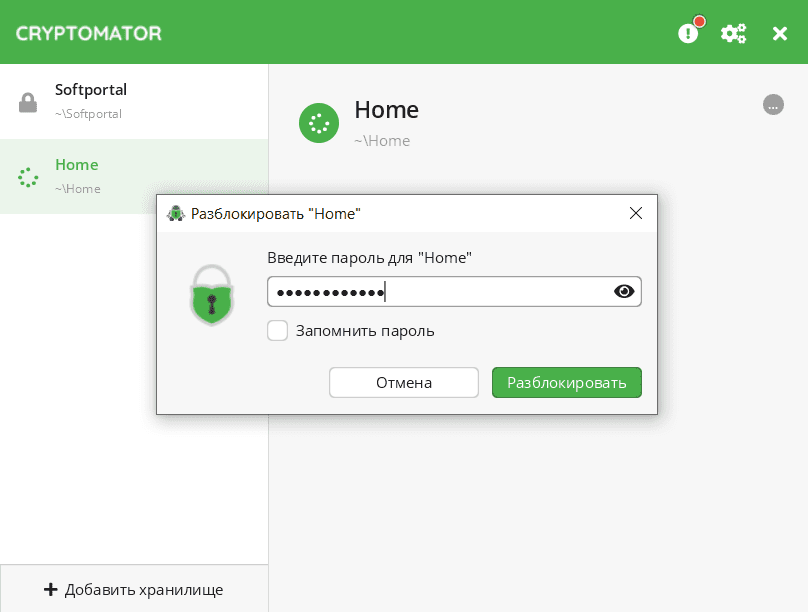The image size is (808, 612).
Task: Click the large green Home vault status icon
Action: (x=319, y=124)
